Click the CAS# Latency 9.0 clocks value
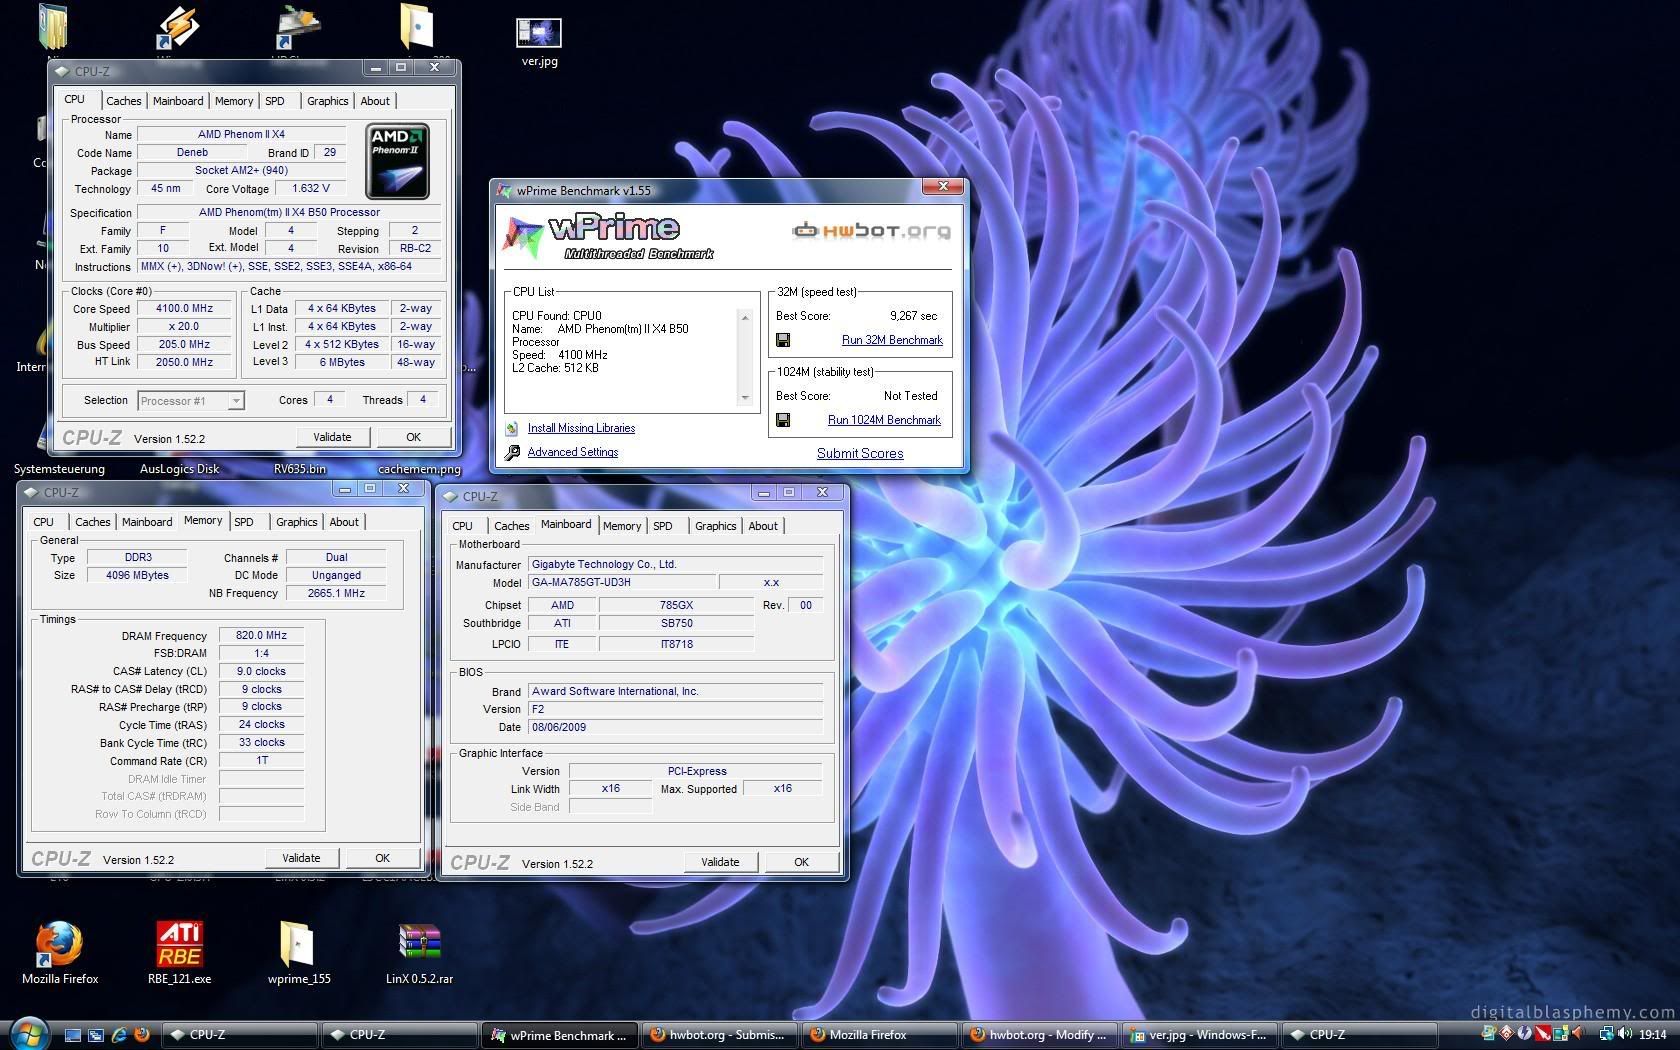Viewport: 1680px width, 1050px height. pos(261,671)
